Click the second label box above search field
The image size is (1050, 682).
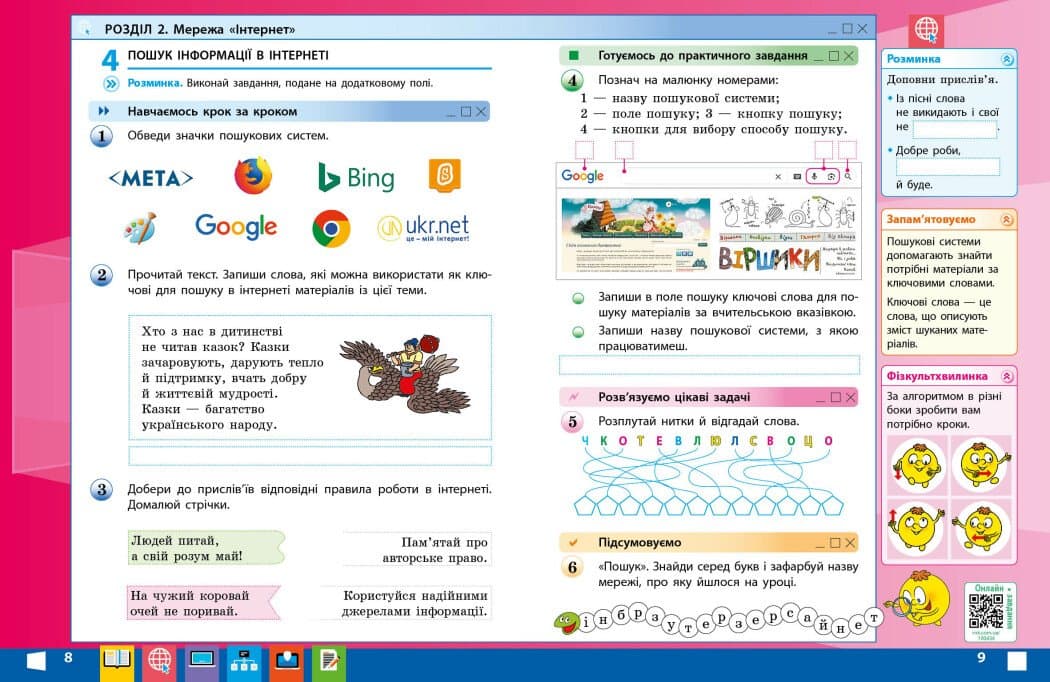coord(624,149)
